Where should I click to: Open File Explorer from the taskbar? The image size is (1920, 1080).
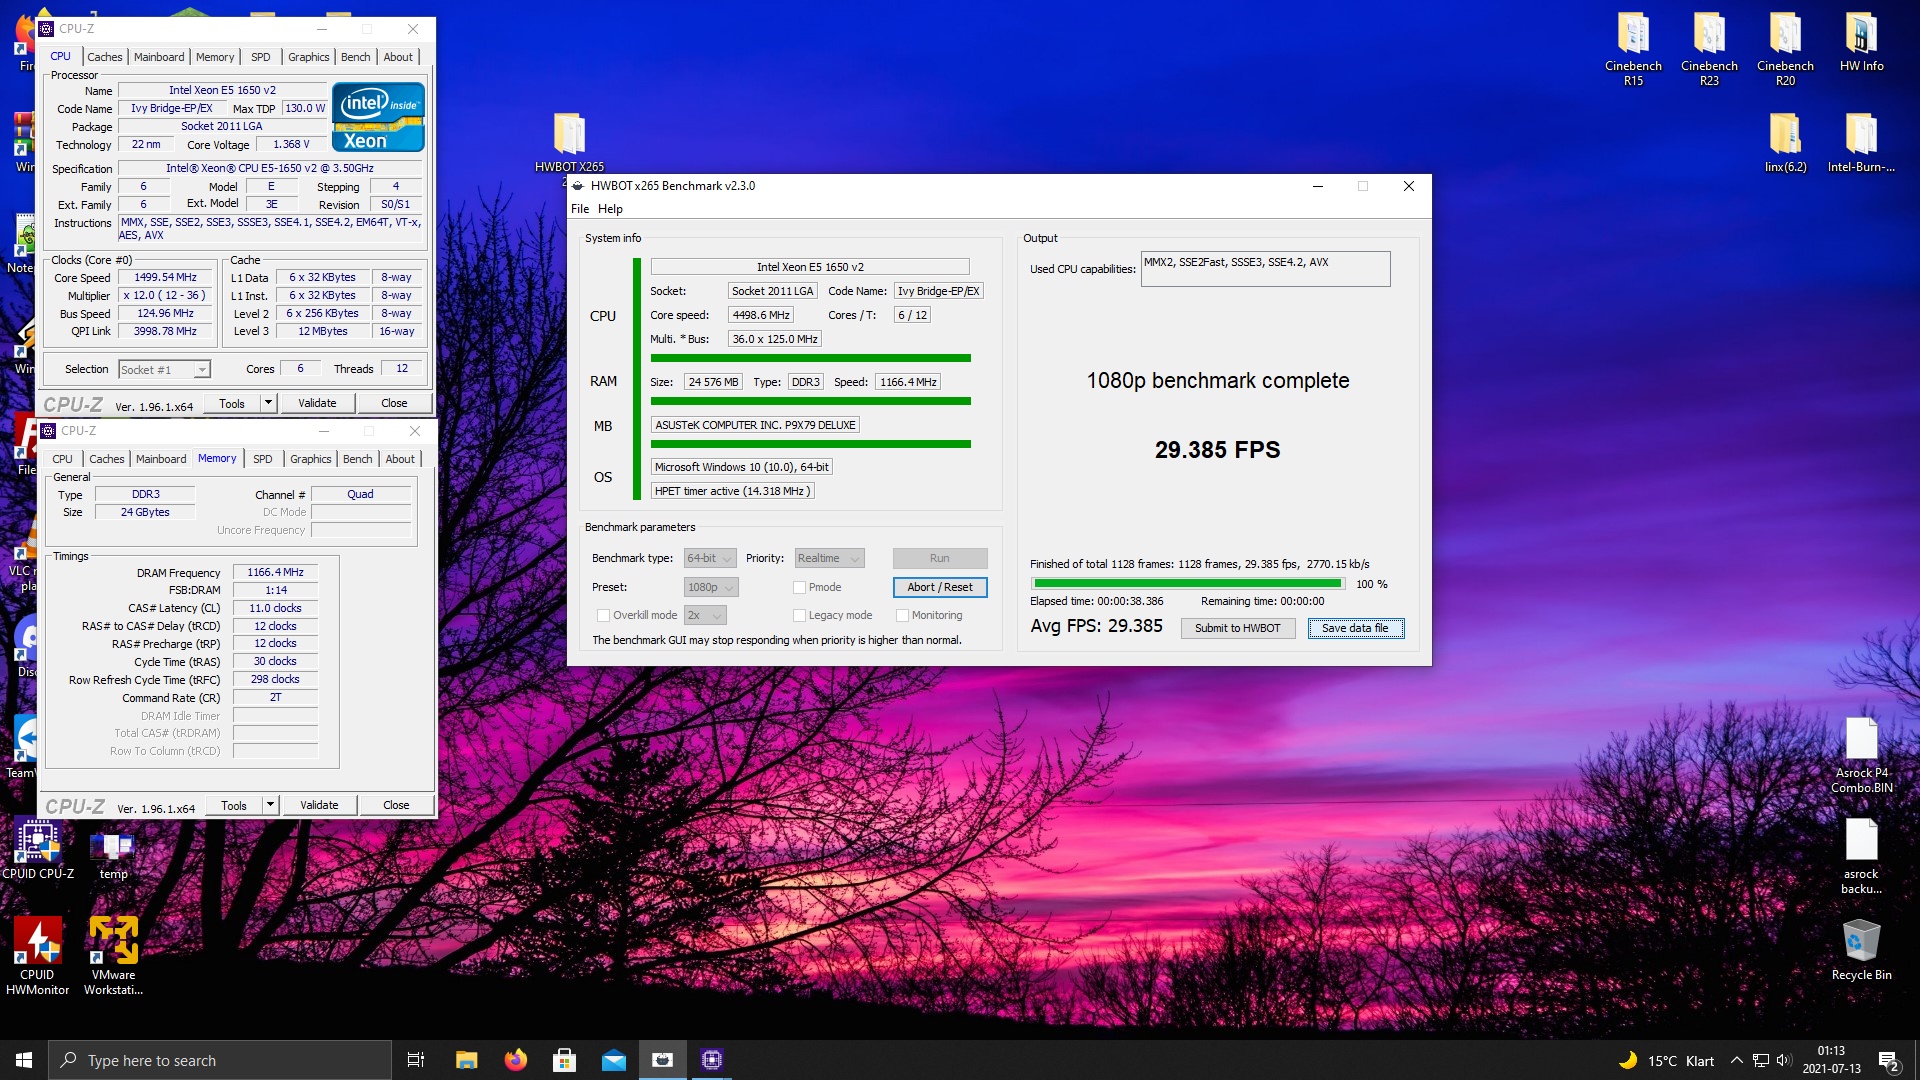tap(466, 1060)
